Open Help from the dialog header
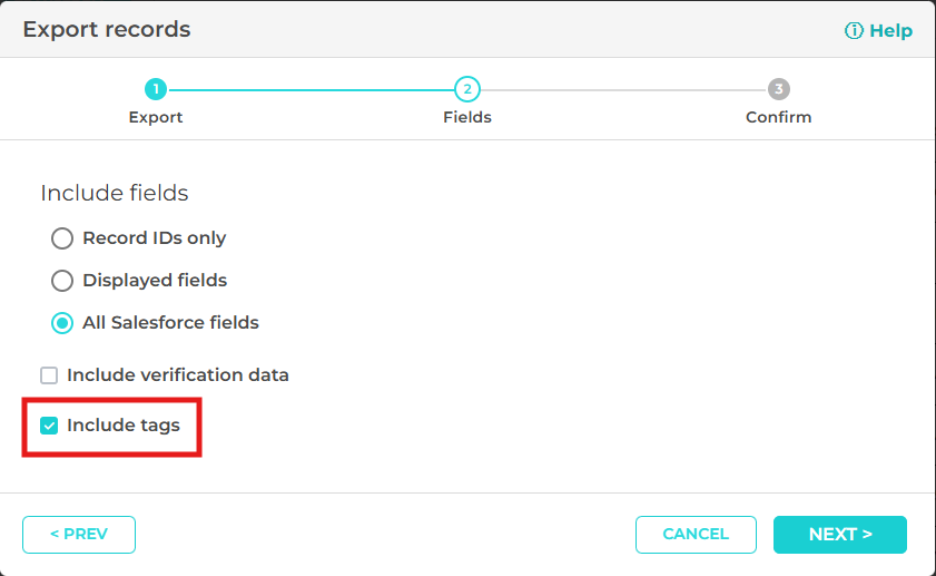Image resolution: width=936 pixels, height=576 pixels. (x=888, y=30)
